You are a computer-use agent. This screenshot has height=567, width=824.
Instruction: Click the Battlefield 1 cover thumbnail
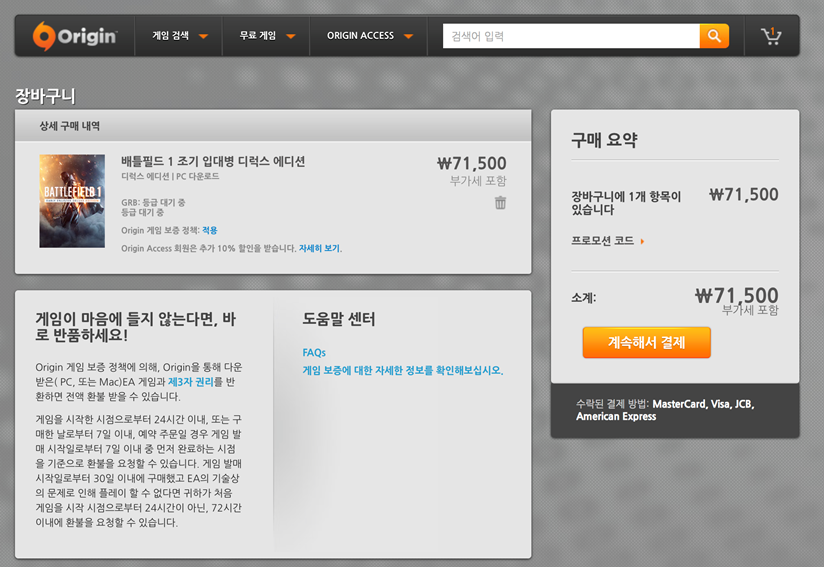[x=72, y=201]
